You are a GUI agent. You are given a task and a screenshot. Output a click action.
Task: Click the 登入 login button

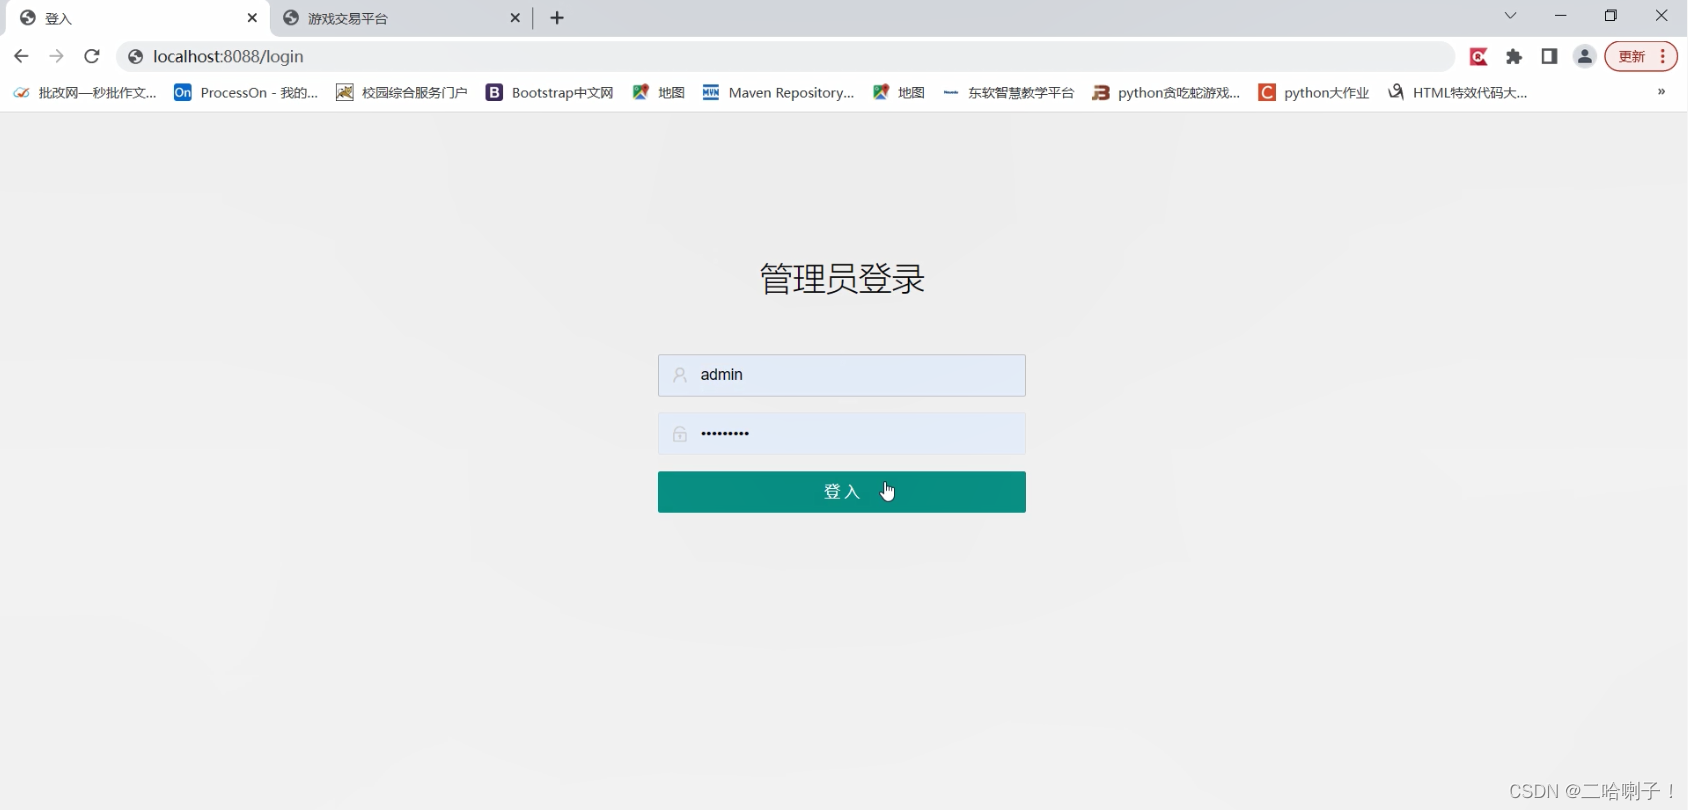coord(841,492)
